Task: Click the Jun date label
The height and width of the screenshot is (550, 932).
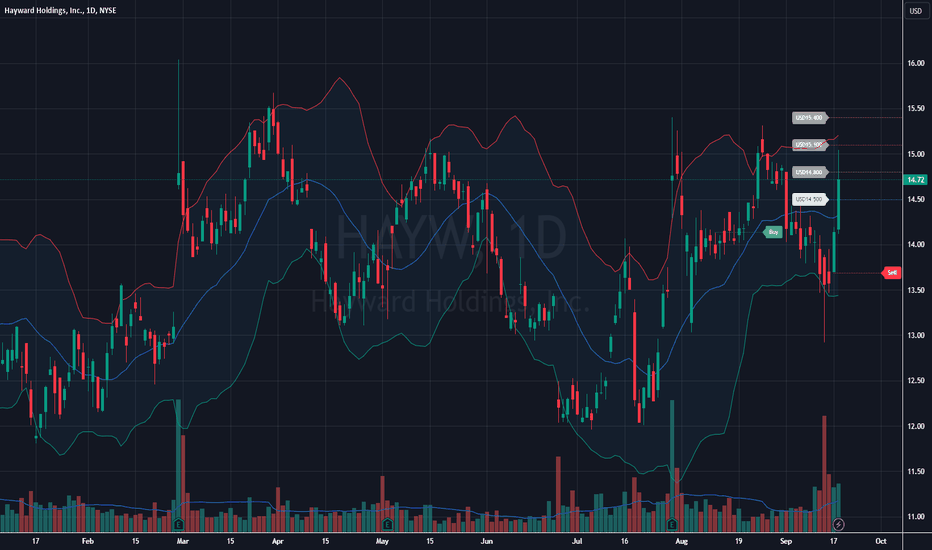Action: point(487,541)
